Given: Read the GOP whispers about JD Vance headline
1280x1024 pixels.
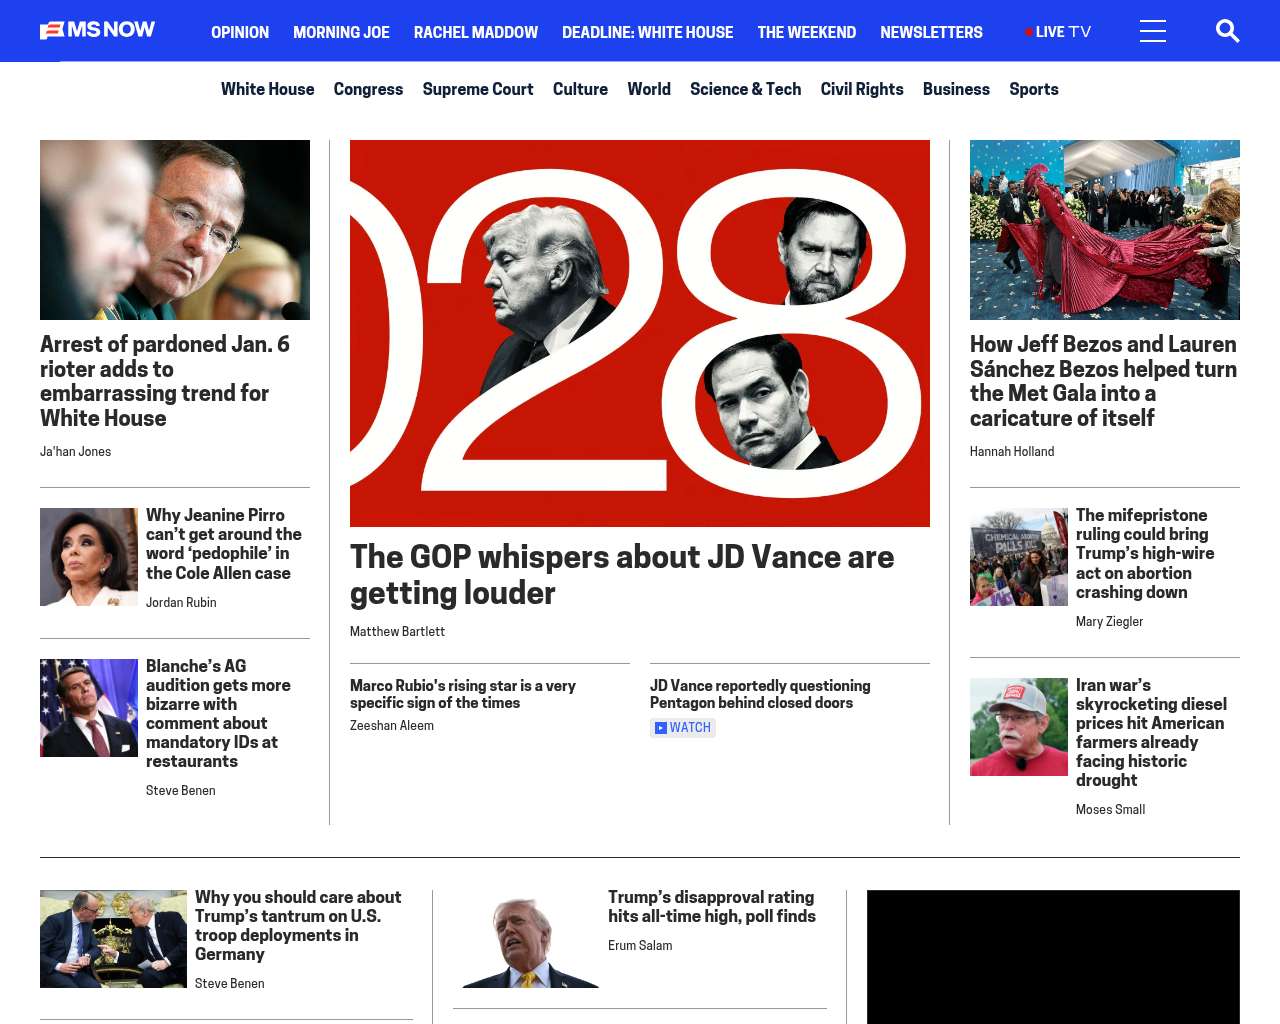Looking at the screenshot, I should 622,574.
